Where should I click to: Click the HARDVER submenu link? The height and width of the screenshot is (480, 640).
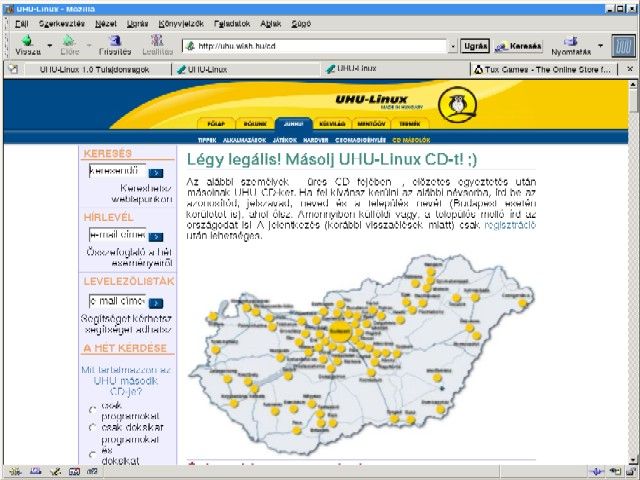316,140
